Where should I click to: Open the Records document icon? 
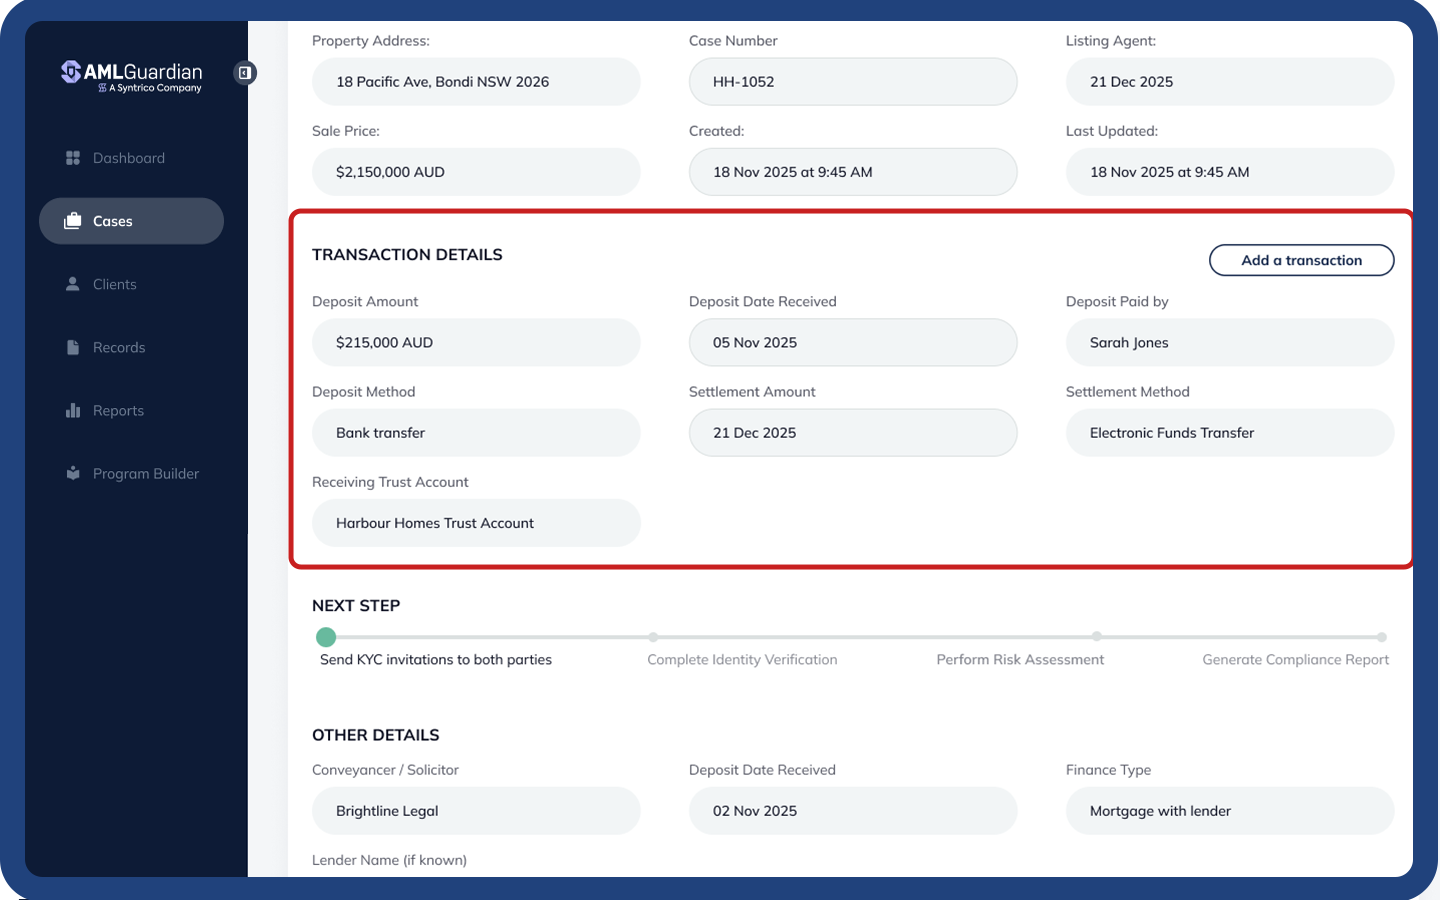point(71,347)
